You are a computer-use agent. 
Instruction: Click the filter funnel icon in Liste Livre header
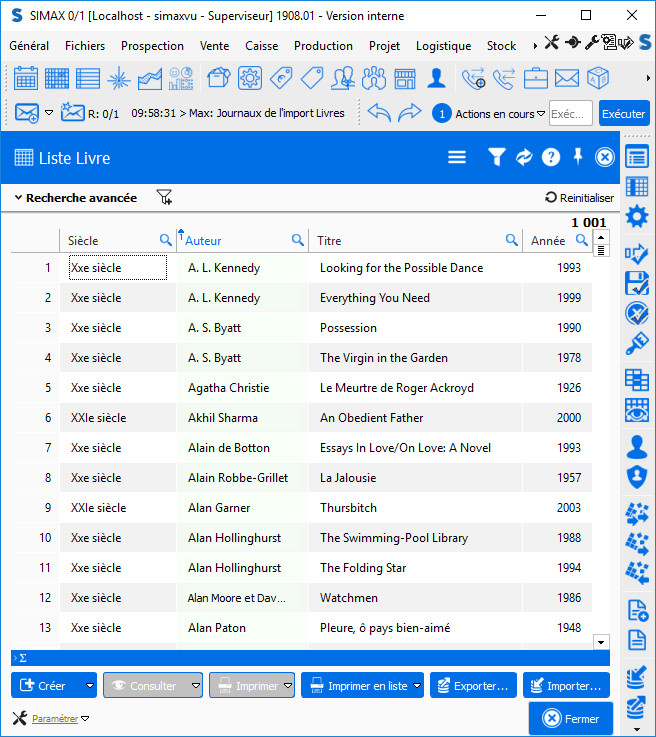coord(496,157)
